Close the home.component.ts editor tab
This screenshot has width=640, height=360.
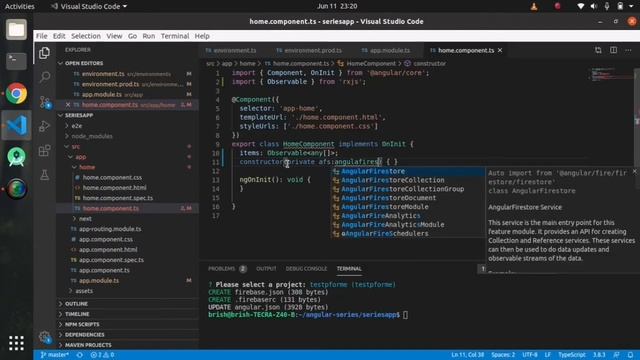pos(500,50)
